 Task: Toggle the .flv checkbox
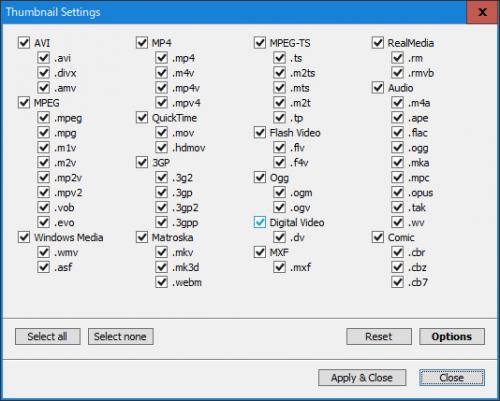pos(280,147)
